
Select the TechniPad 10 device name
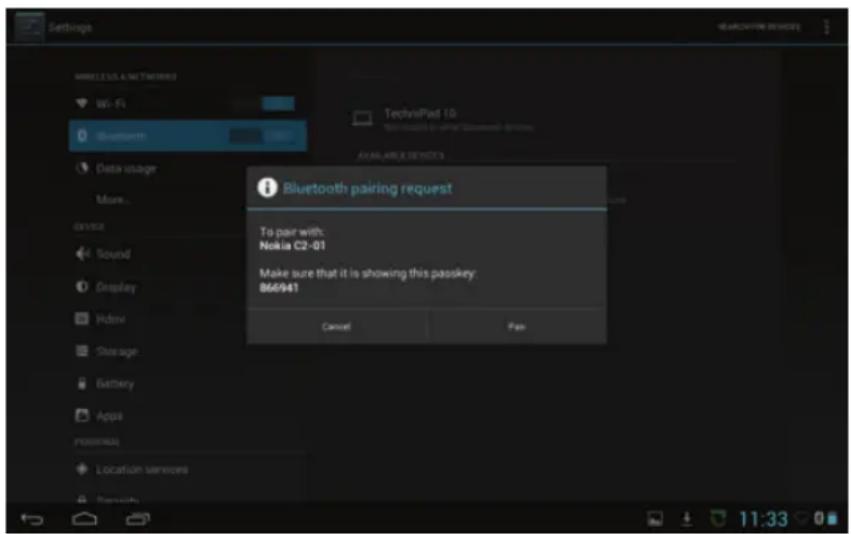[420, 113]
